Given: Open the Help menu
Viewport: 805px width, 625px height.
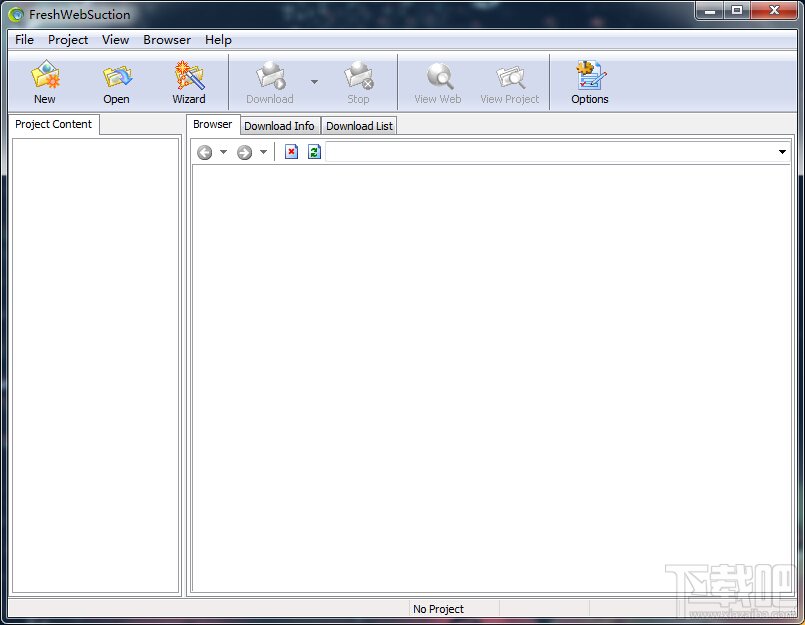Looking at the screenshot, I should 218,40.
